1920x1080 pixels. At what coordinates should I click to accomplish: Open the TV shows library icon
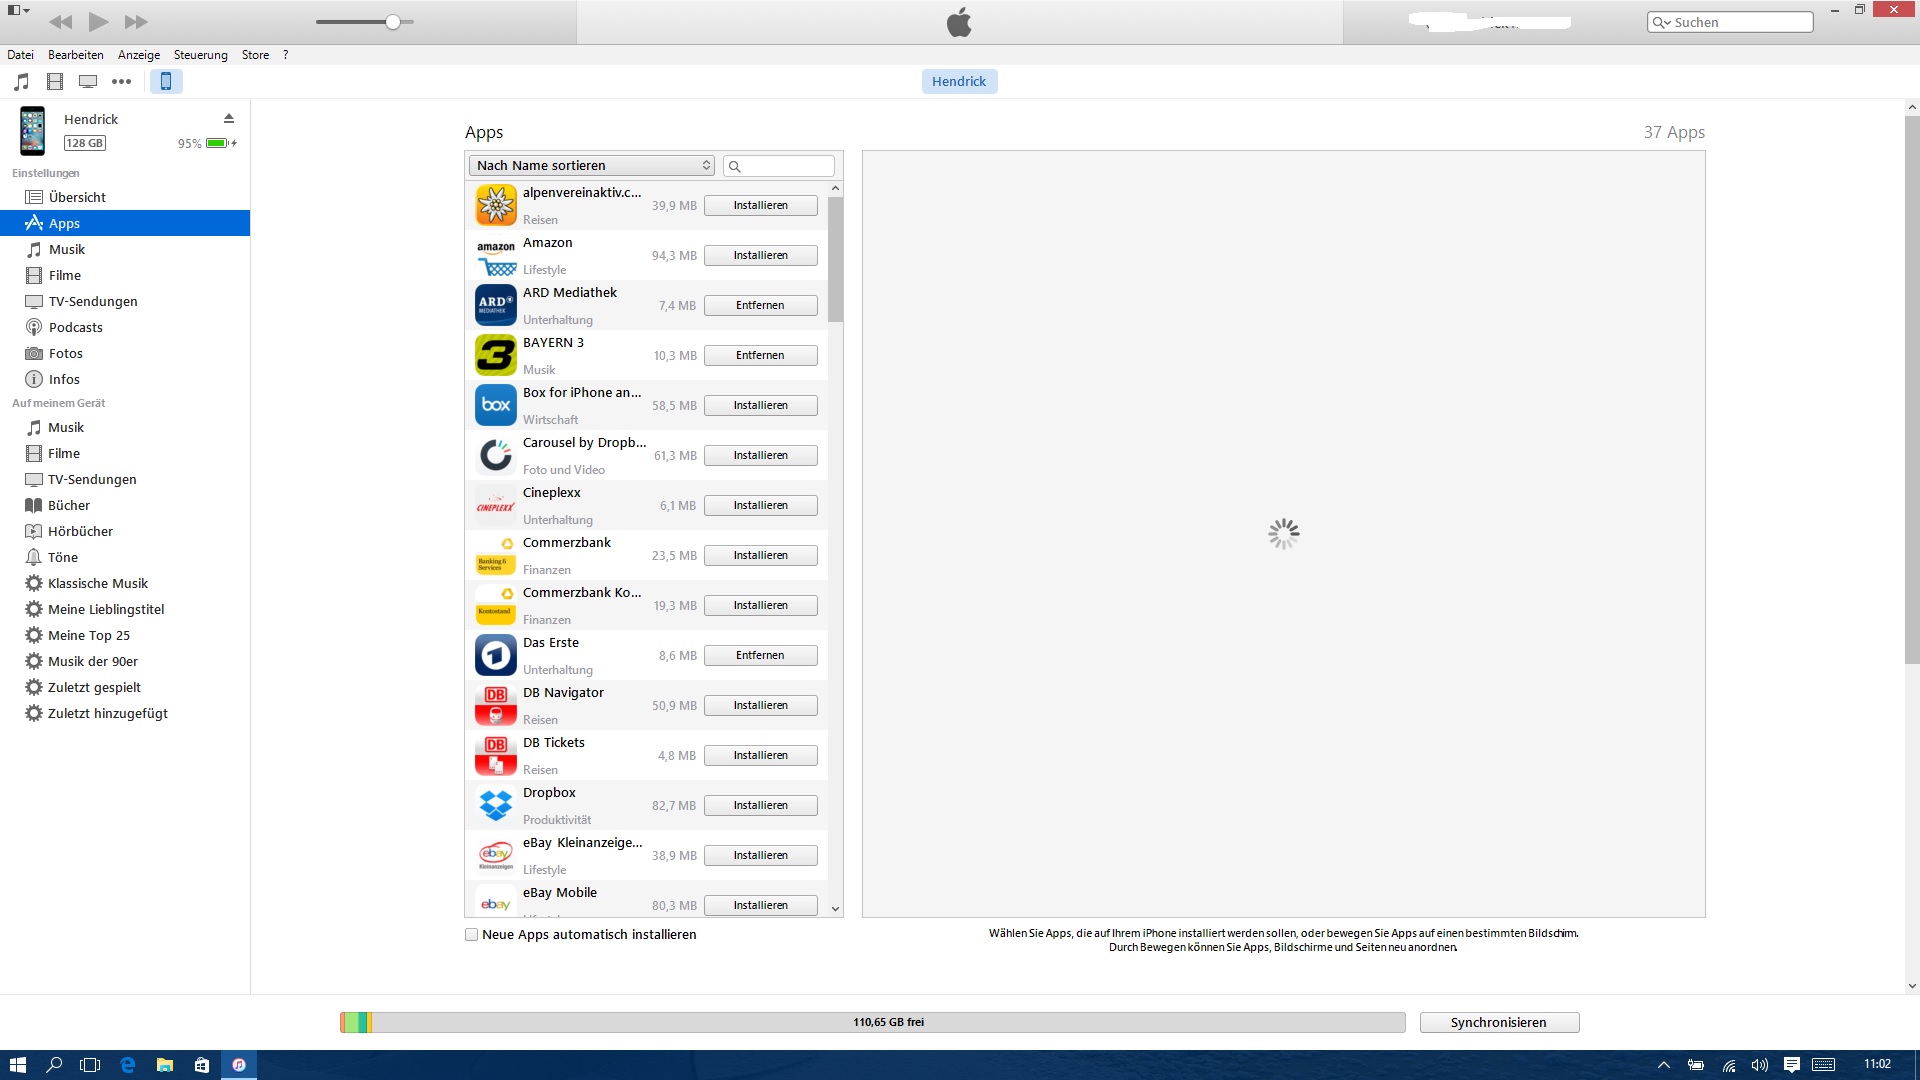click(x=88, y=82)
